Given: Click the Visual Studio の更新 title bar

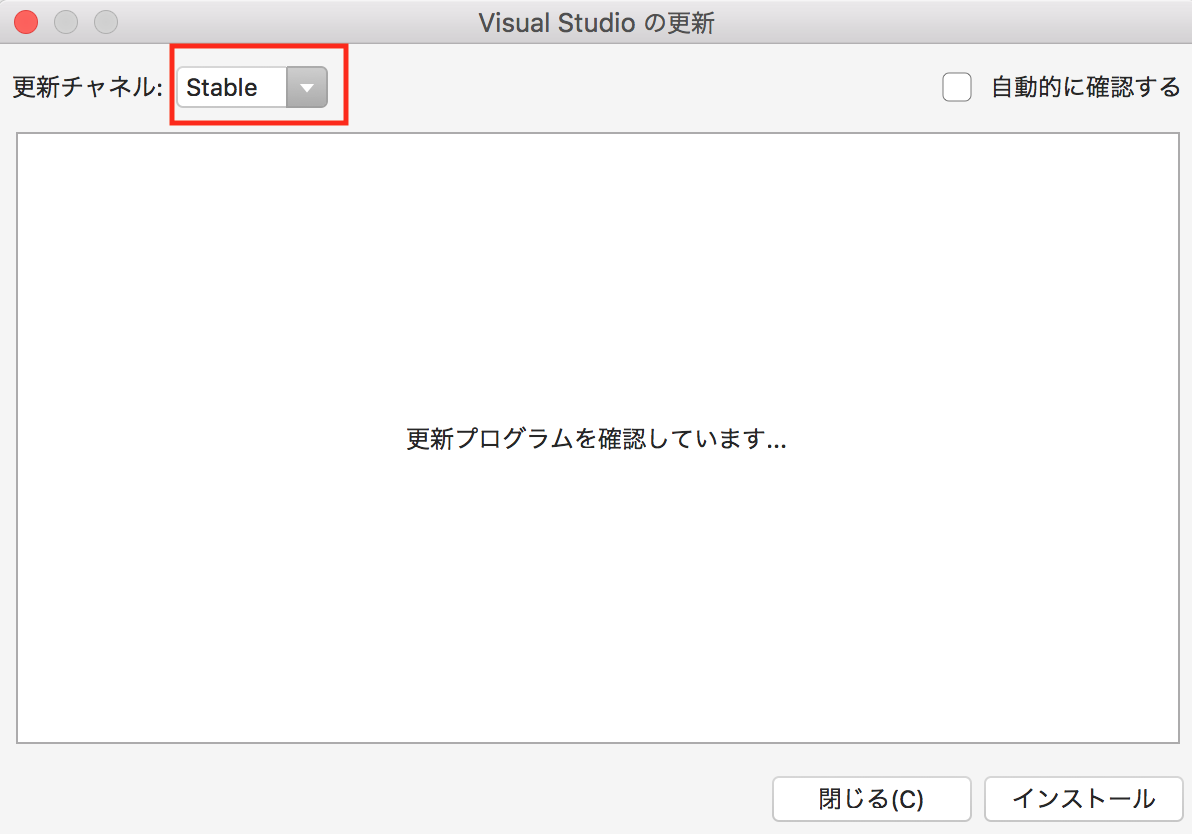Looking at the screenshot, I should click(x=596, y=22).
